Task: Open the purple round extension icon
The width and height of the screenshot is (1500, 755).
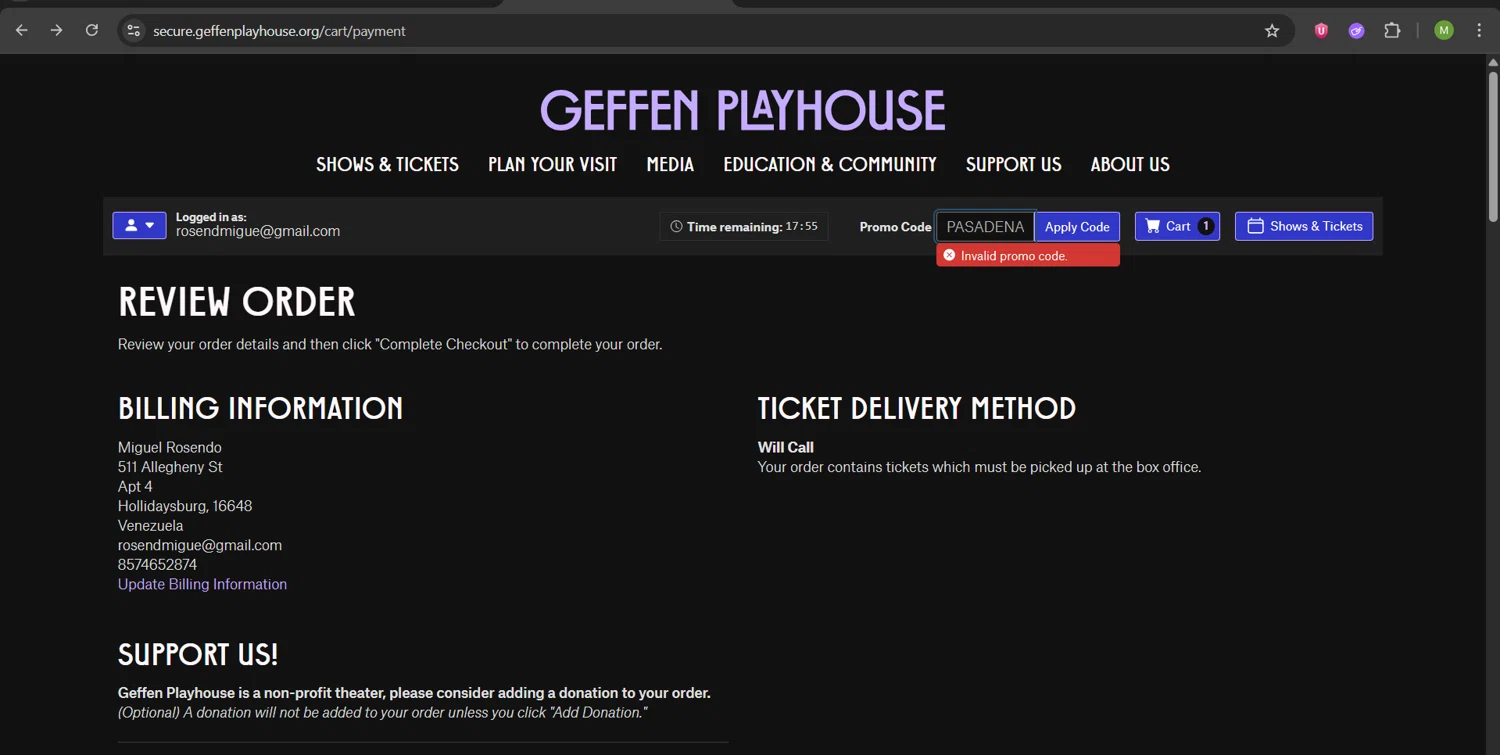Action: point(1356,31)
